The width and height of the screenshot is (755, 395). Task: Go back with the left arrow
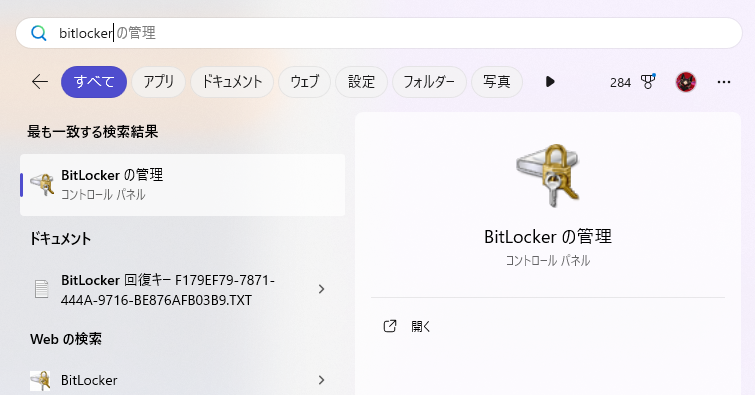40,82
